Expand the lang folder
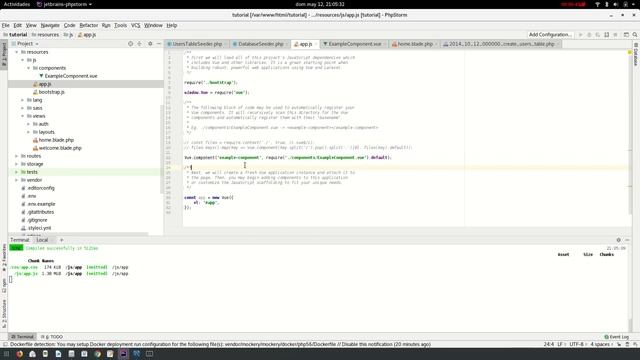640x360 pixels. tap(22, 100)
